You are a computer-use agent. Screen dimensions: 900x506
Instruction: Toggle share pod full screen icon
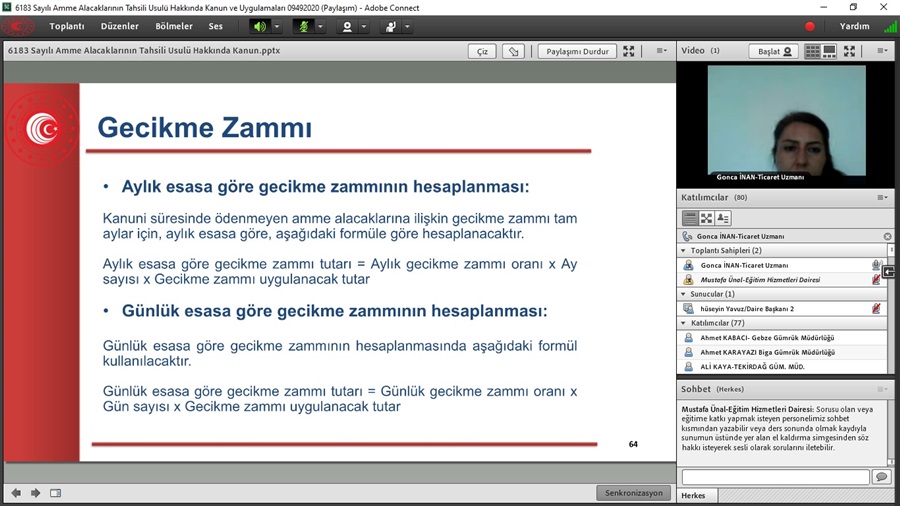tap(629, 51)
